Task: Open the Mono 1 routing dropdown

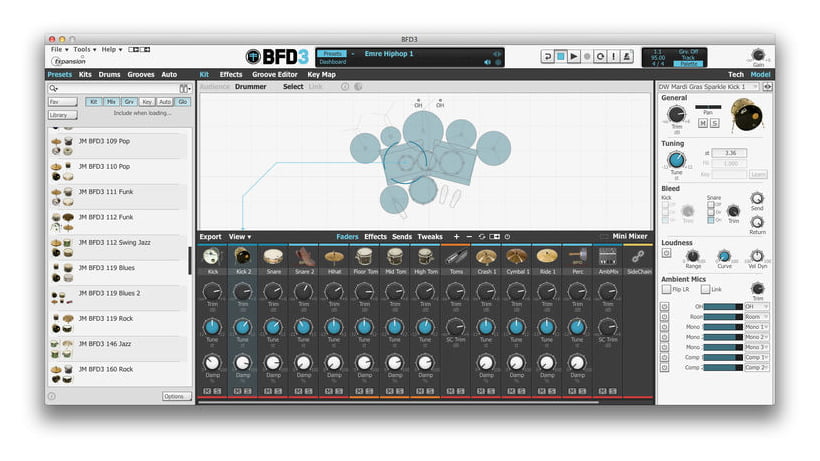Action: (x=756, y=327)
